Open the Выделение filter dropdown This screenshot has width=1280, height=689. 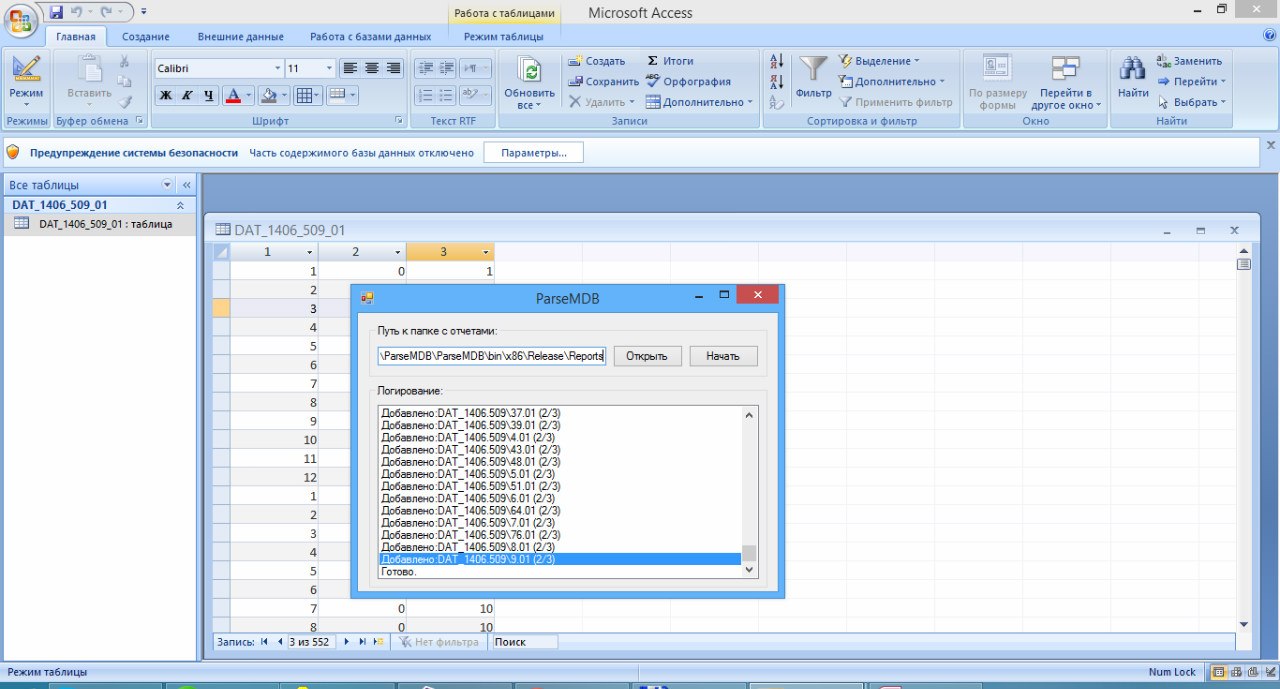click(x=879, y=61)
